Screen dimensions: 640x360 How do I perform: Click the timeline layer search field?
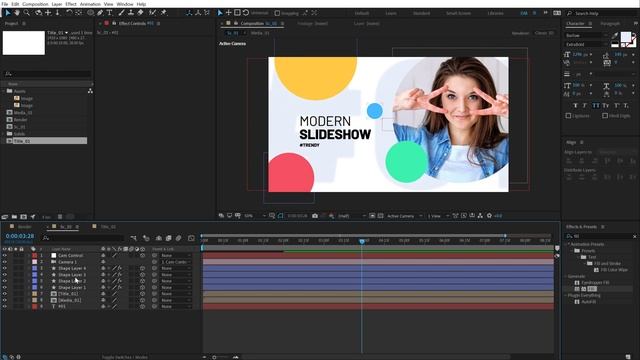tap(83, 238)
